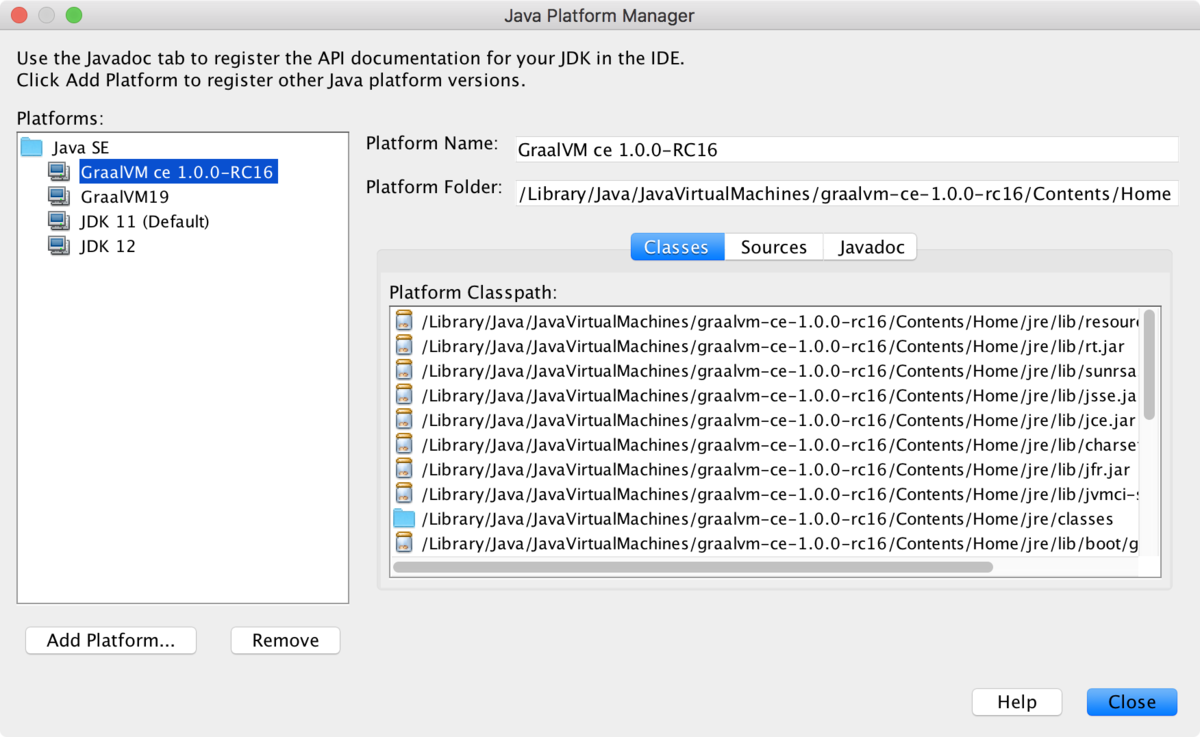Click the Add Platform... button
The image size is (1200, 737).
coord(111,641)
